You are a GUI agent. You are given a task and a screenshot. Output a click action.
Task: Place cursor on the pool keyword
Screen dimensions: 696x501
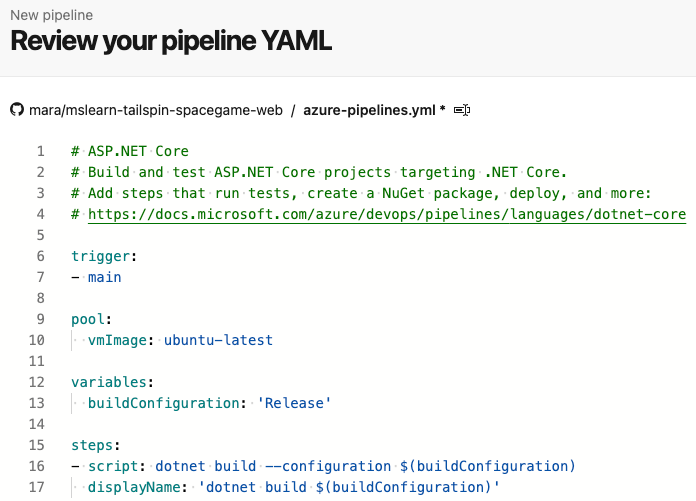(89, 319)
